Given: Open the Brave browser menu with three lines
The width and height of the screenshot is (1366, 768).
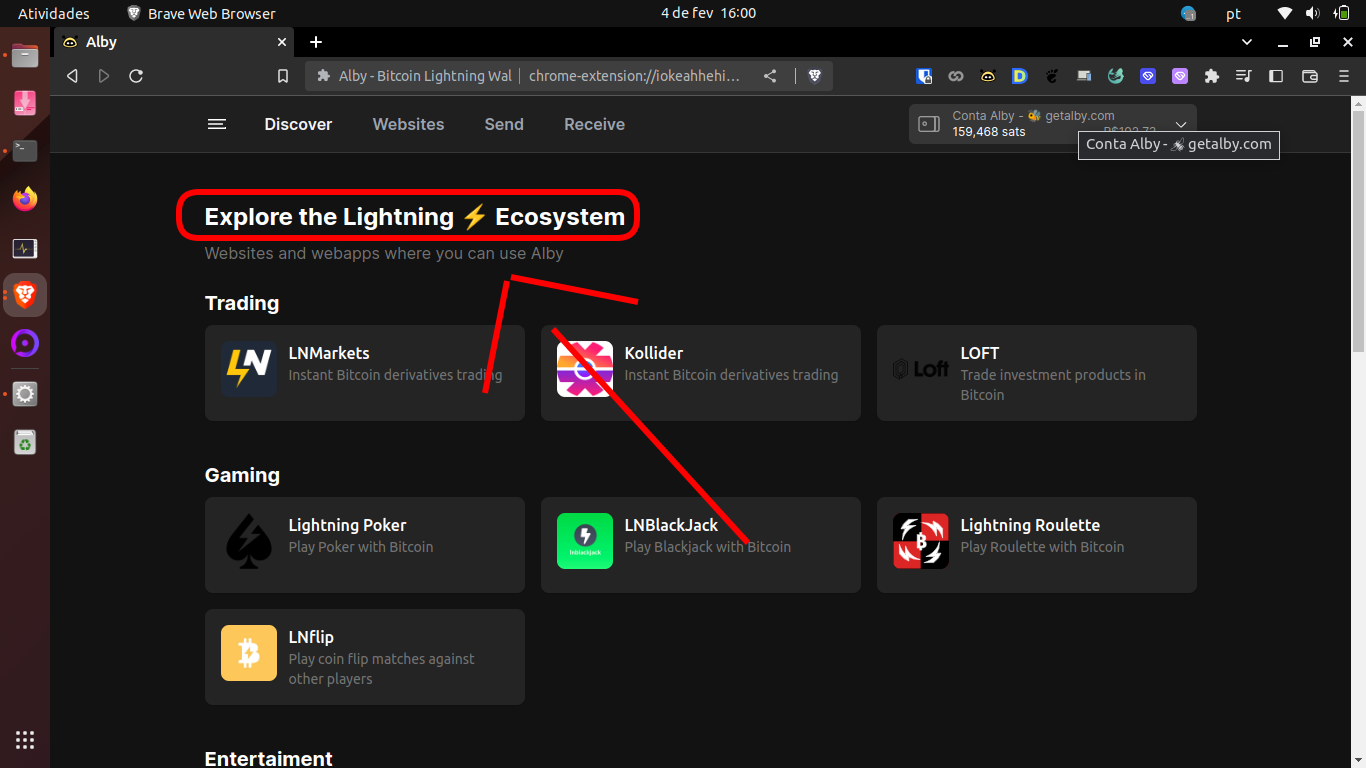Looking at the screenshot, I should (x=1342, y=75).
